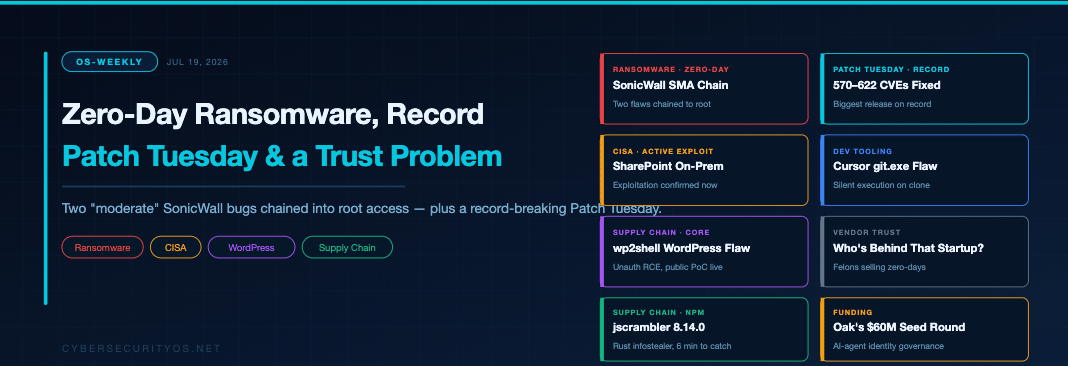Select the Ransomware tag pill

(x=102, y=247)
